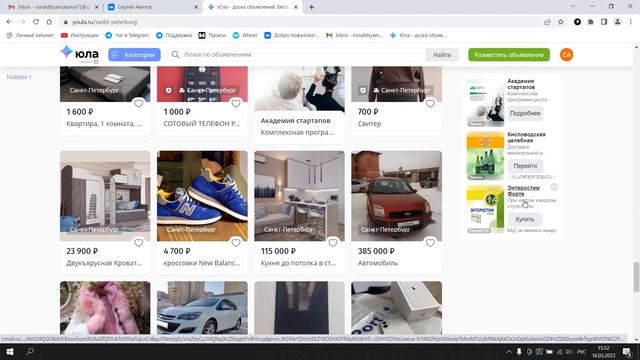This screenshot has width=640, height=360.
Task: Click the page vertical scrollbar thumb
Action: click(636, 277)
